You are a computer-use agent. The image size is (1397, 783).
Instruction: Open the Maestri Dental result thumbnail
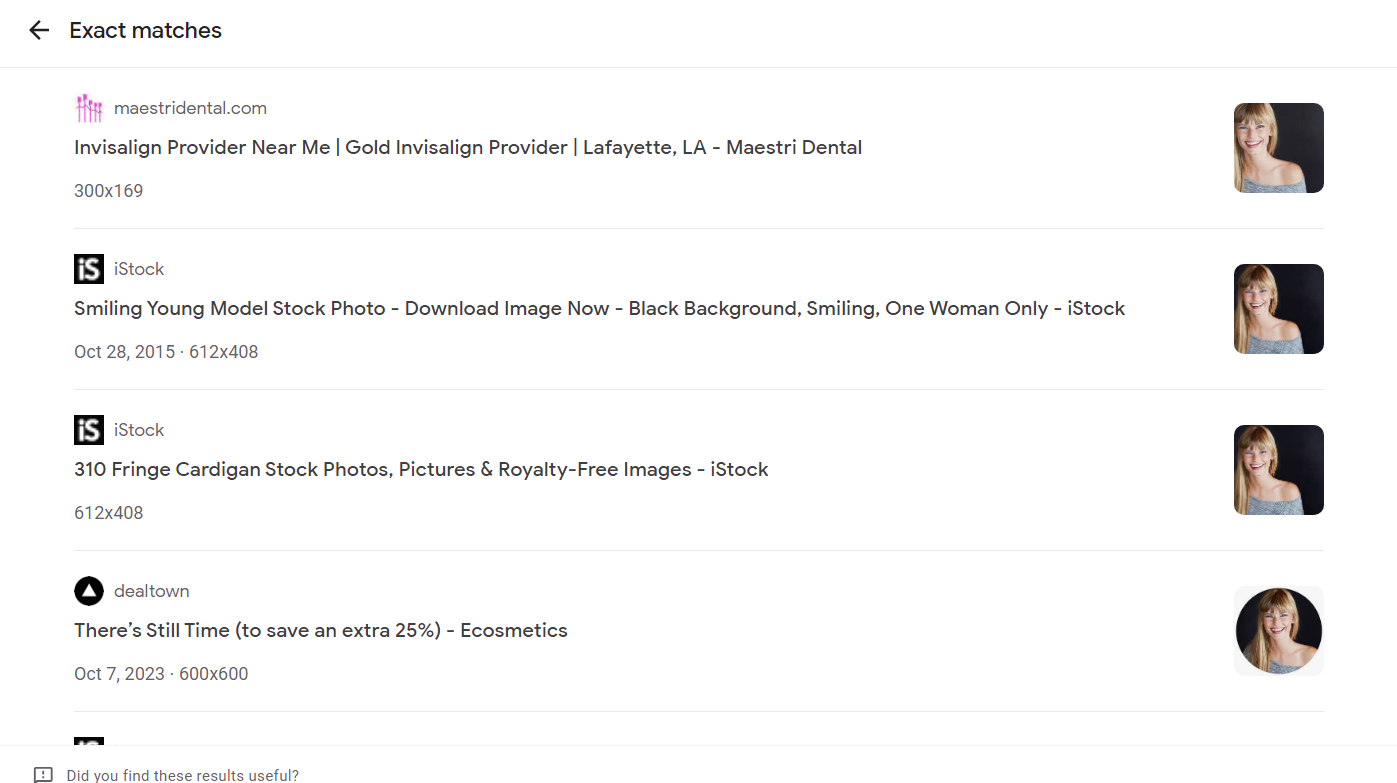(x=1279, y=148)
